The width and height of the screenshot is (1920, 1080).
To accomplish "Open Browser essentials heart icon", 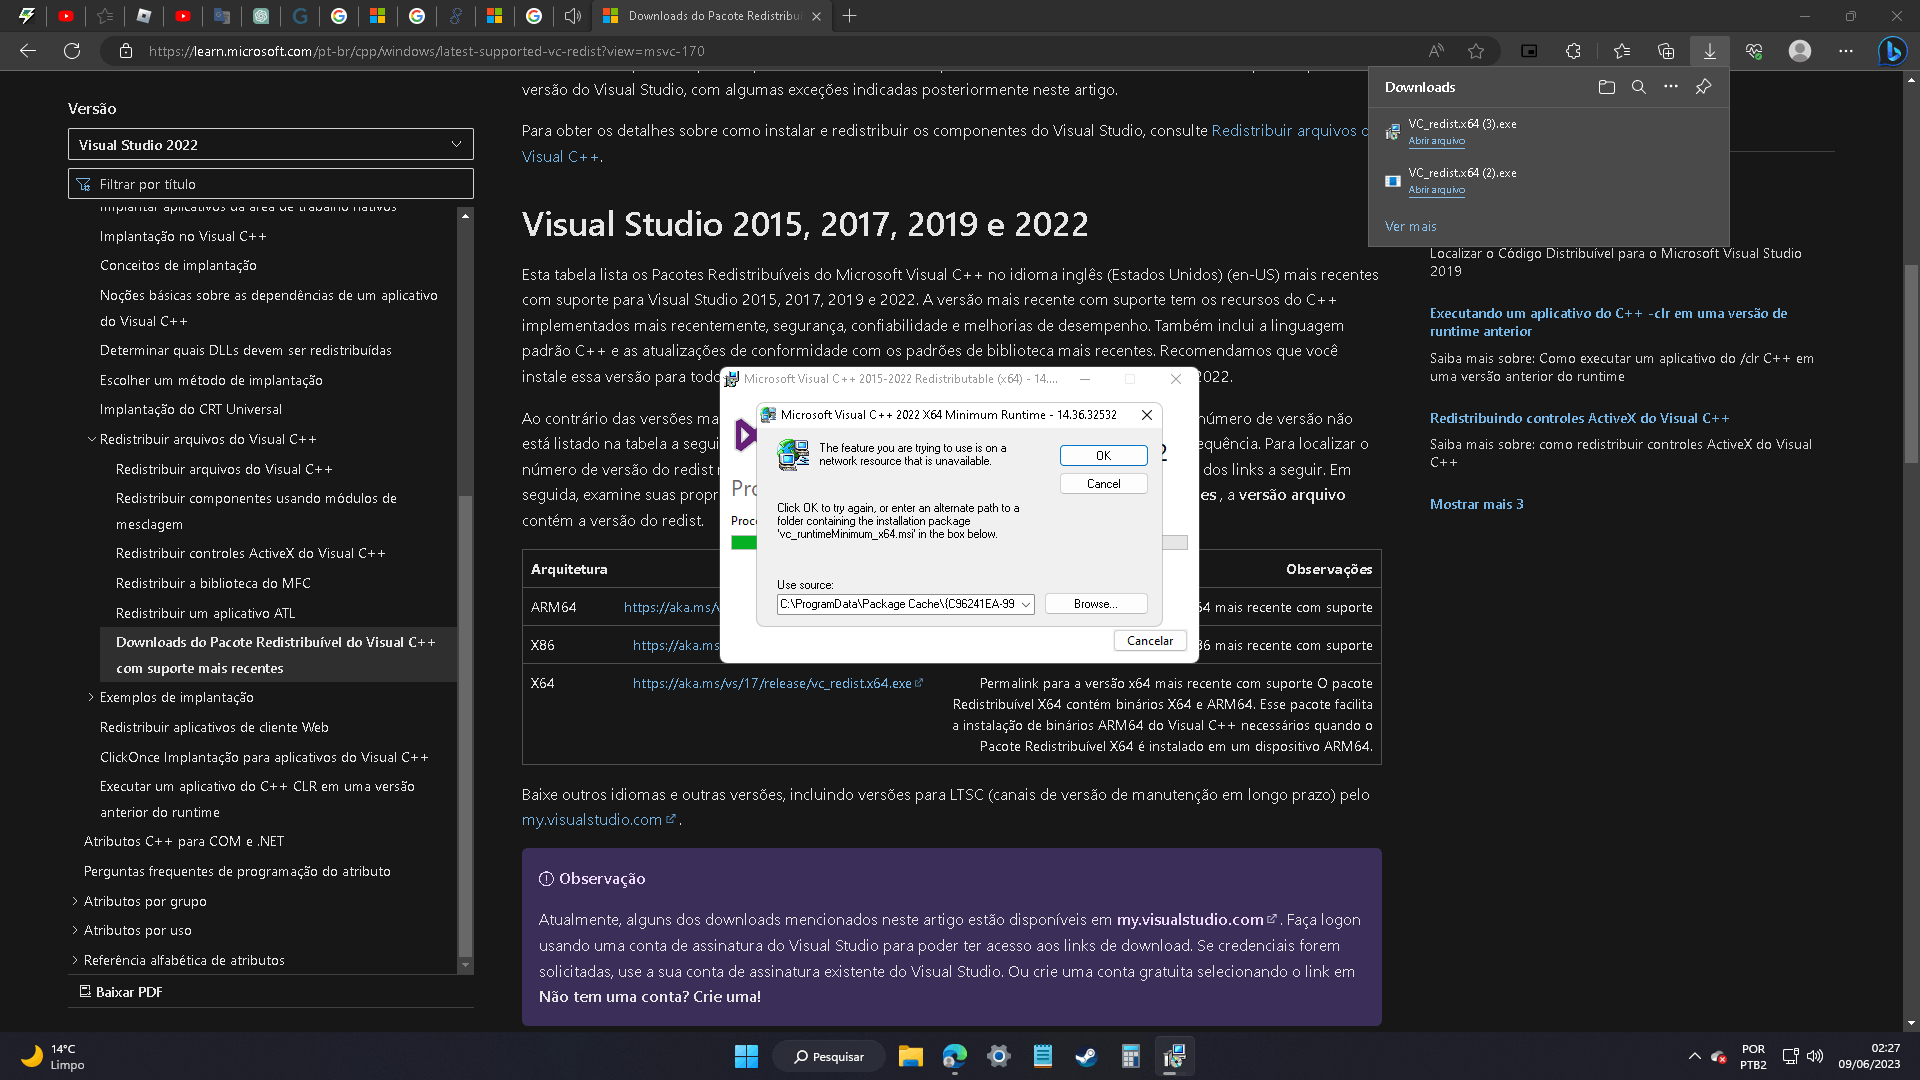I will pyautogui.click(x=1754, y=51).
